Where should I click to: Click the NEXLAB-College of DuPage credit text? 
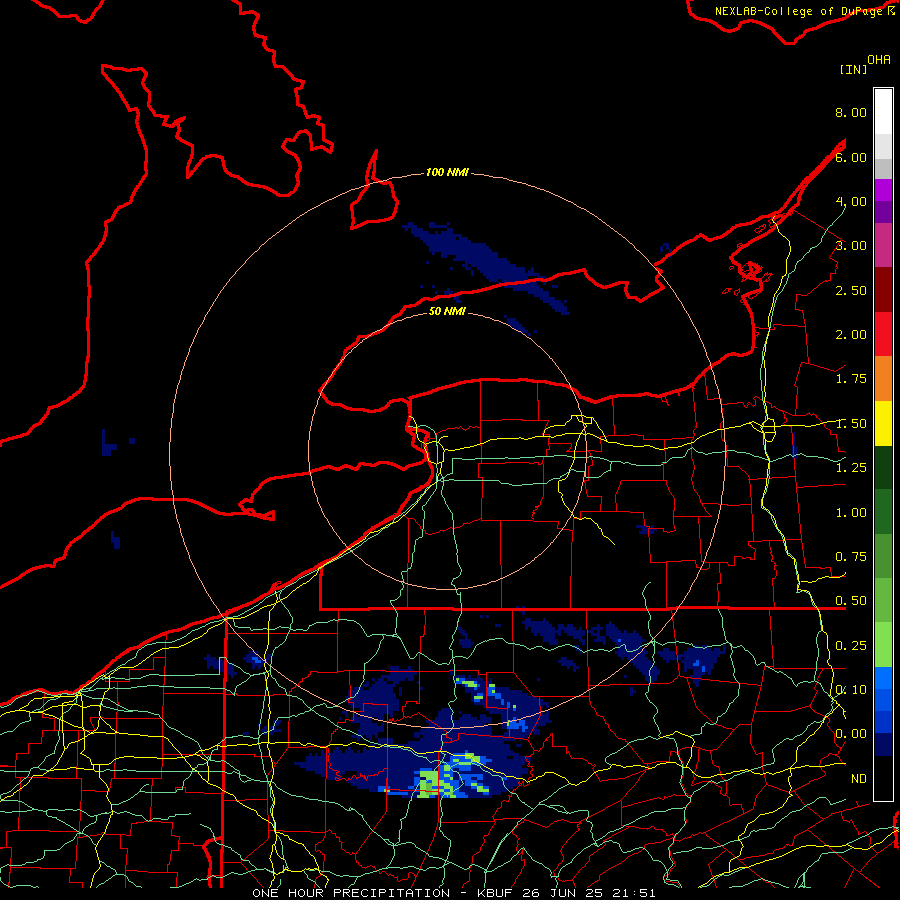(798, 11)
